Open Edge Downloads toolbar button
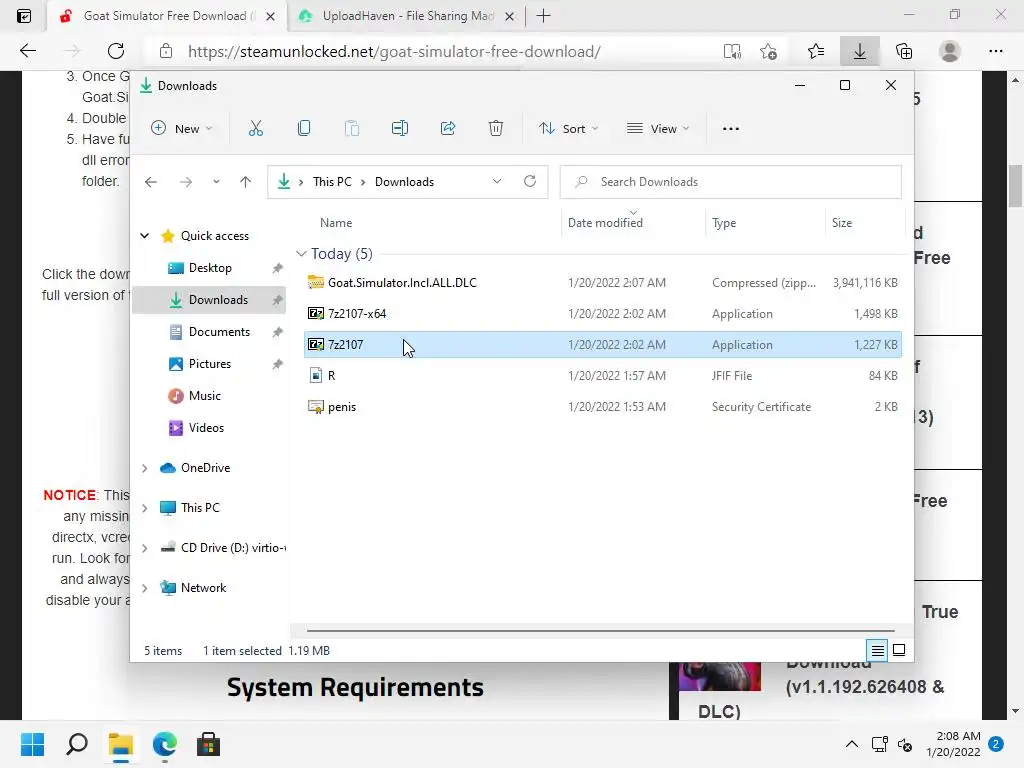 (859, 51)
